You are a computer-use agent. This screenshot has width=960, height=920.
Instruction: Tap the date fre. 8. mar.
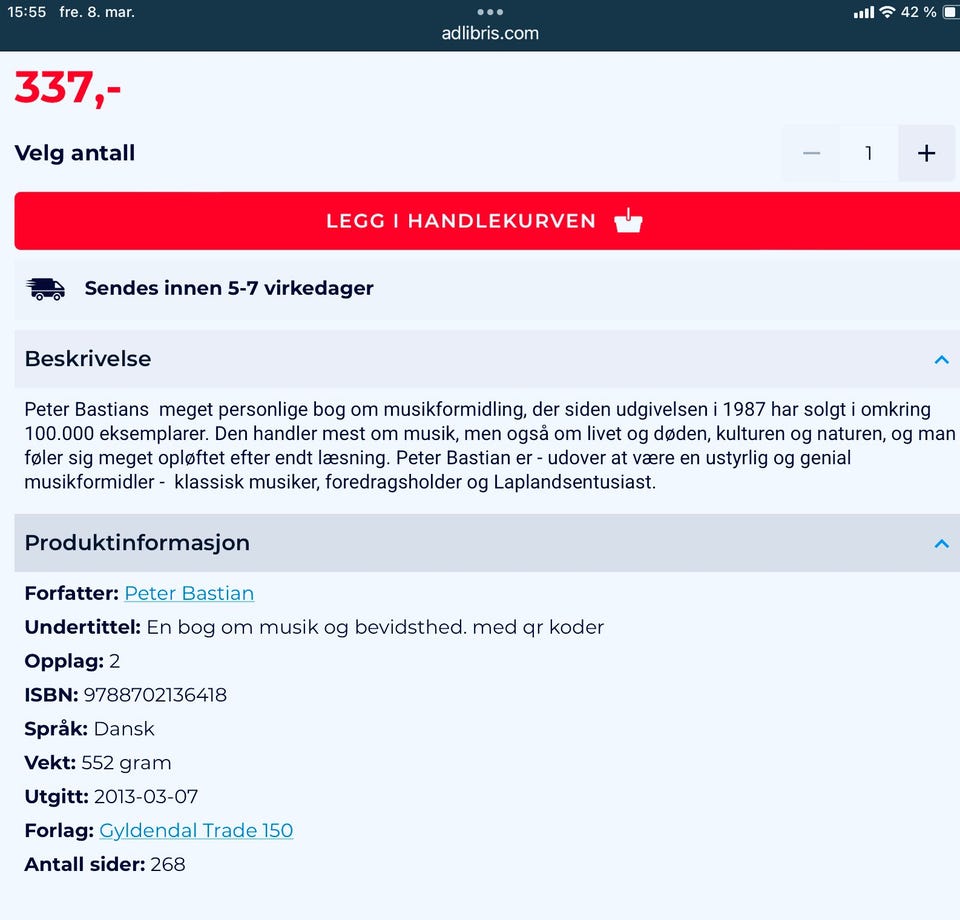(97, 12)
